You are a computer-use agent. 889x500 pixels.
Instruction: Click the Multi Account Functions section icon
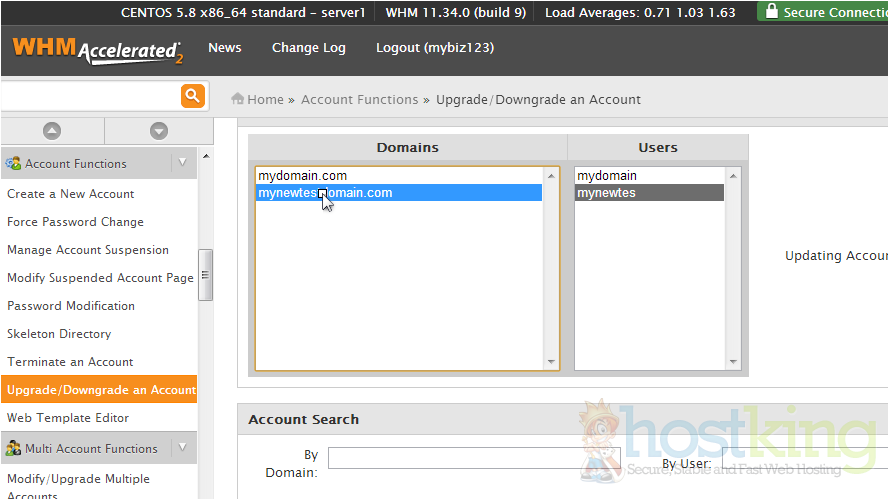pyautogui.click(x=14, y=448)
